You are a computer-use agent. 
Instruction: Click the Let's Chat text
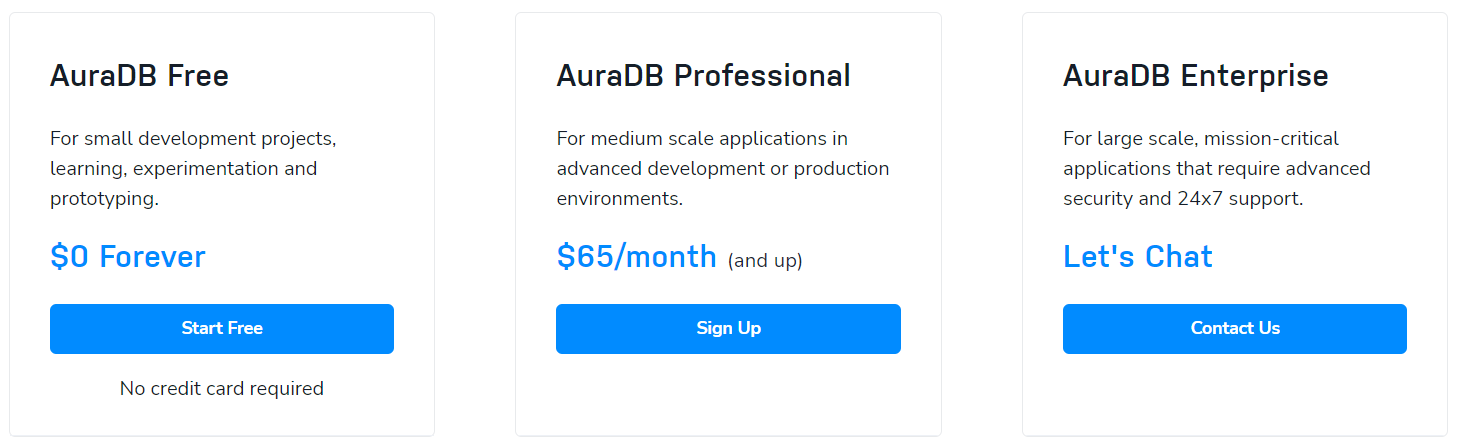tap(1138, 257)
